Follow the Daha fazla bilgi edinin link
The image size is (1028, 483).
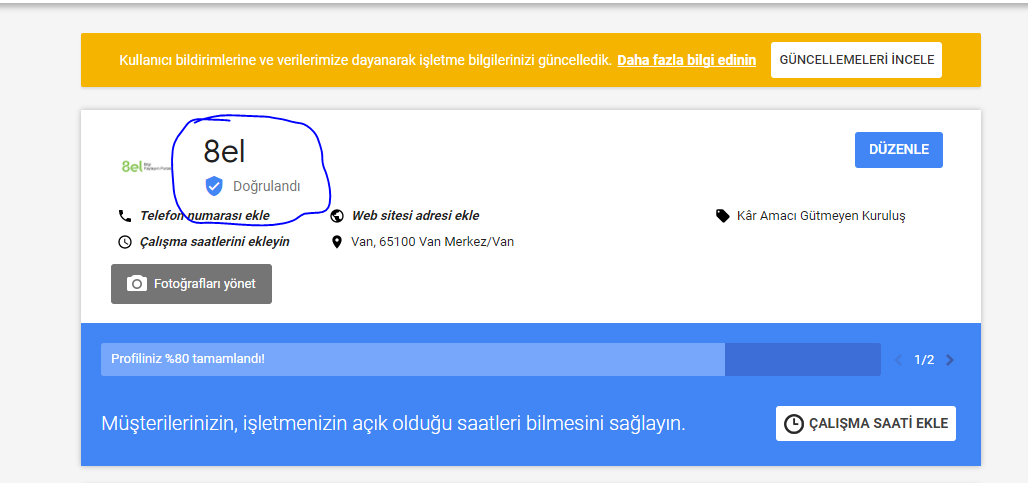[x=686, y=60]
